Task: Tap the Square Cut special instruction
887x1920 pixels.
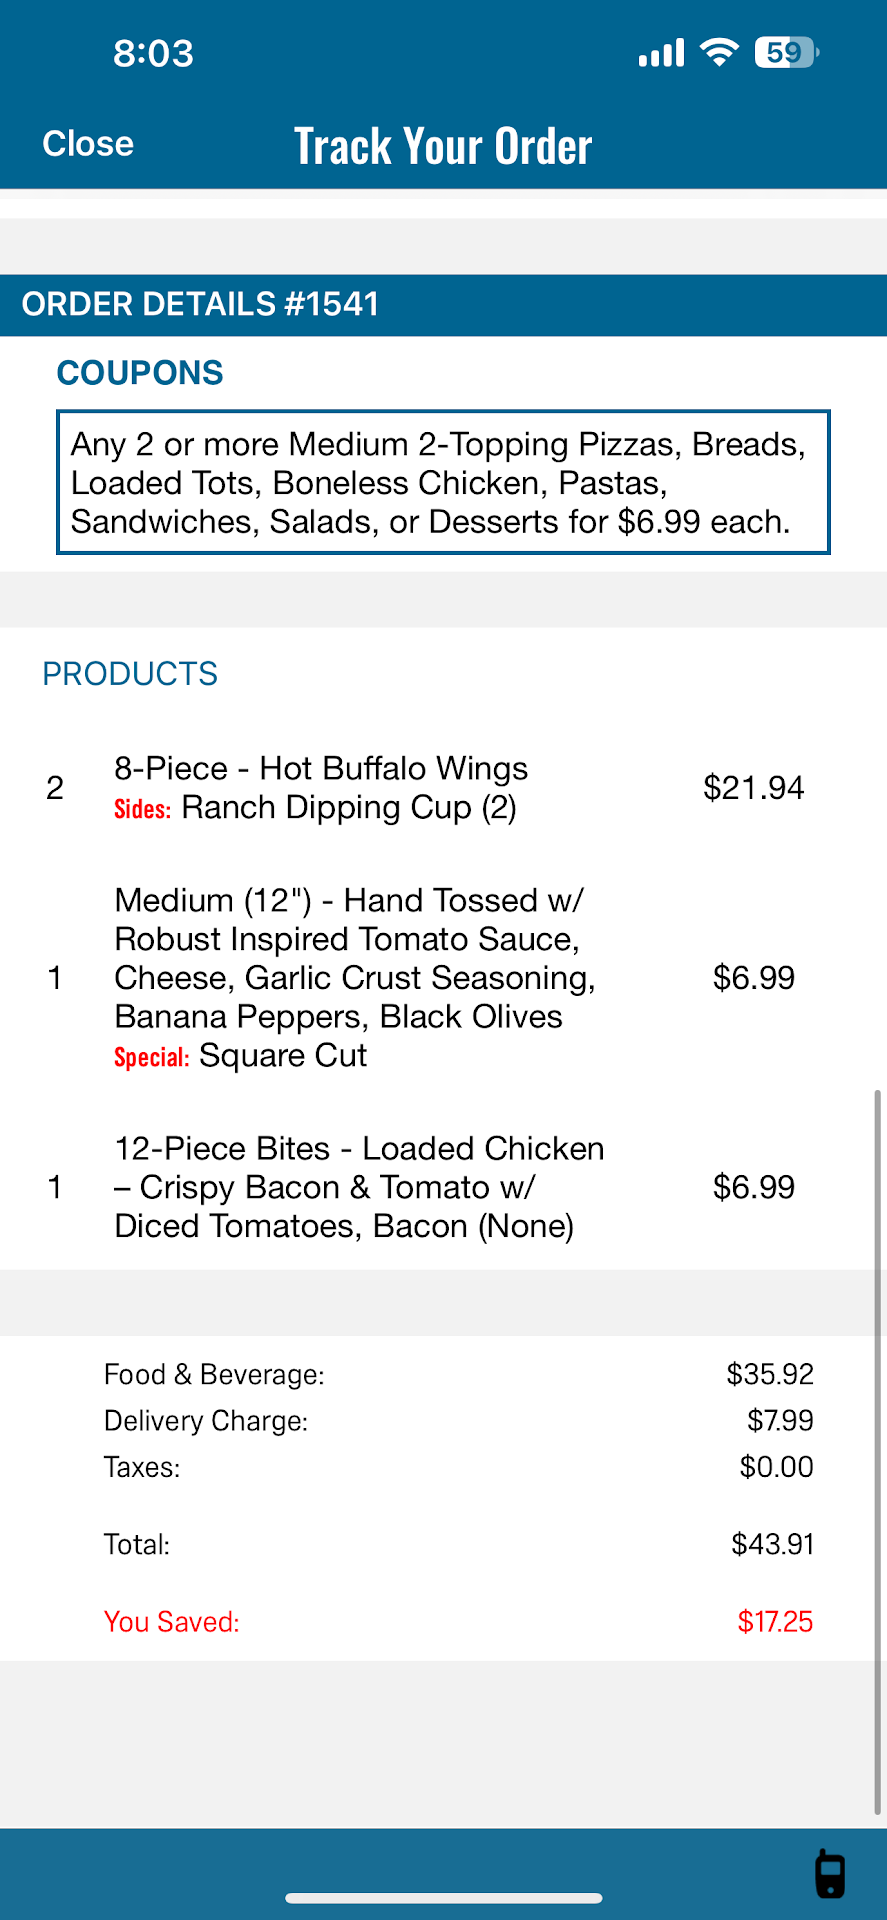Action: coord(283,1056)
